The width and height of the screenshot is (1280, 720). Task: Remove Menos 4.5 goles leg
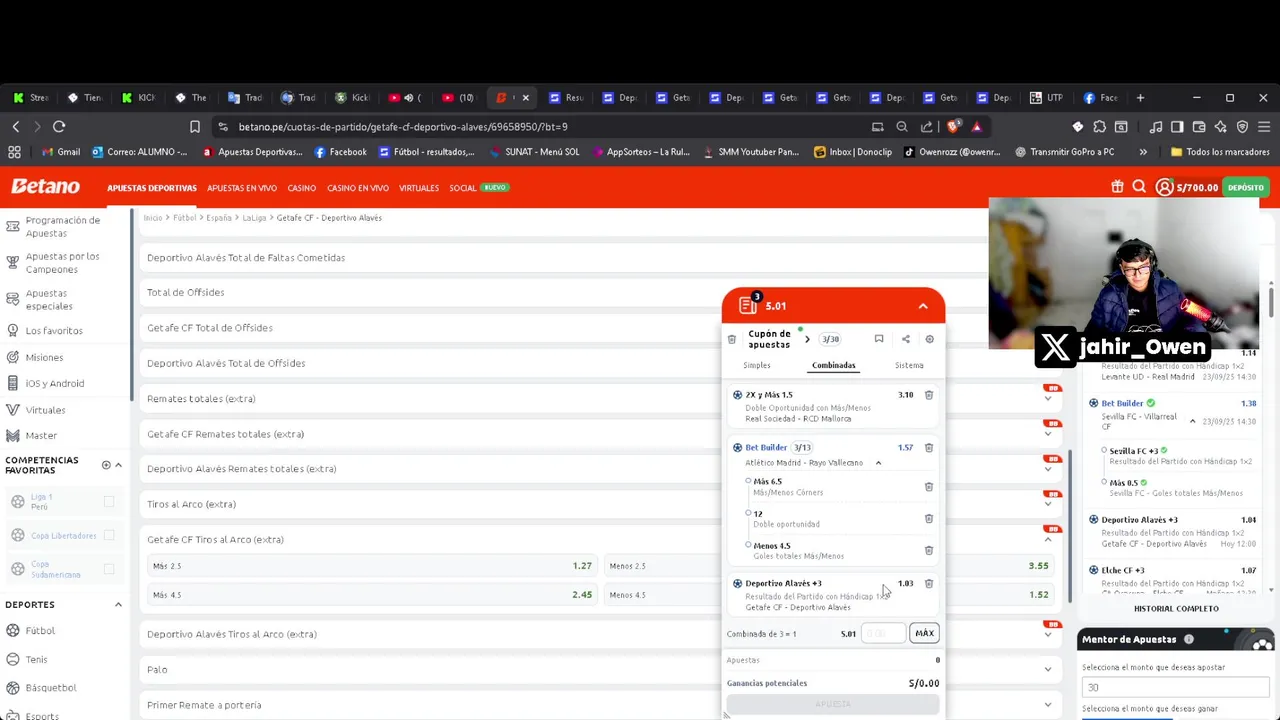click(x=929, y=551)
